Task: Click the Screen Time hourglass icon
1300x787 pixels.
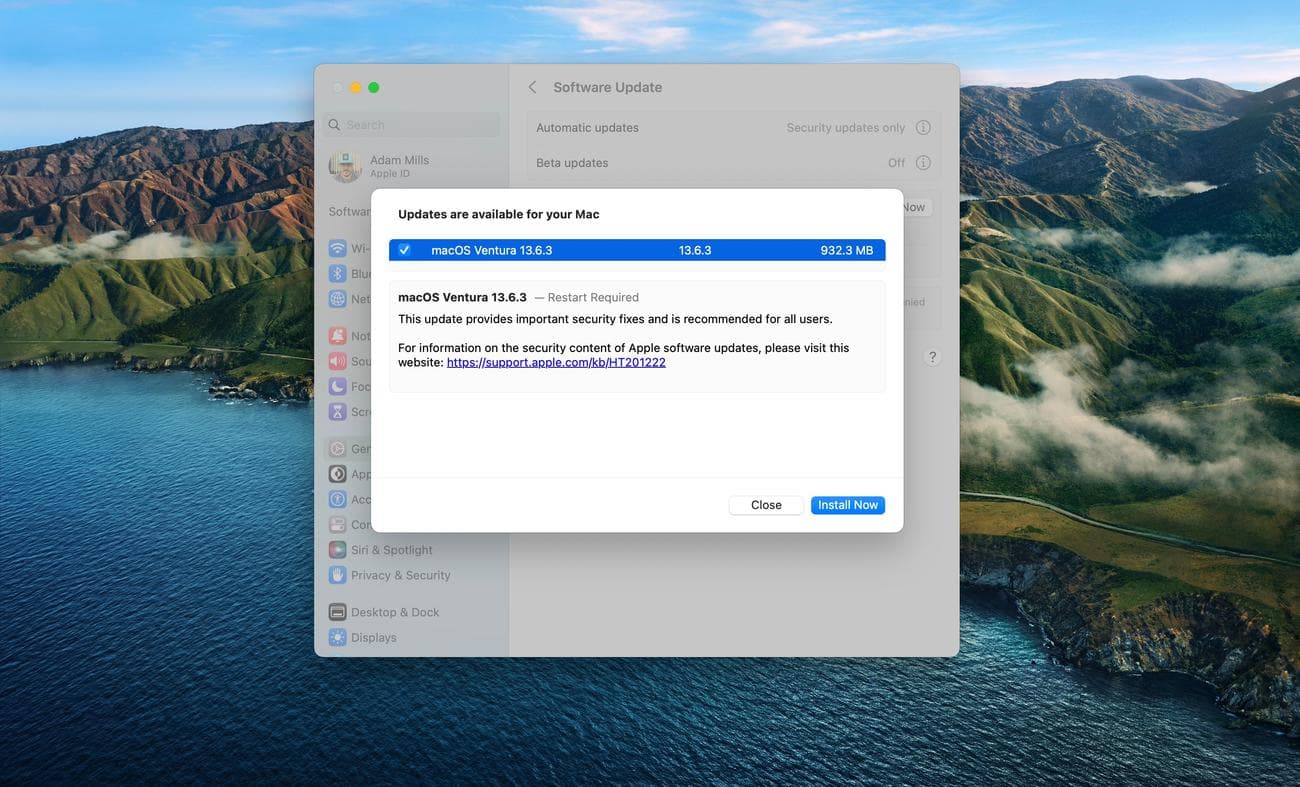Action: tap(338, 412)
